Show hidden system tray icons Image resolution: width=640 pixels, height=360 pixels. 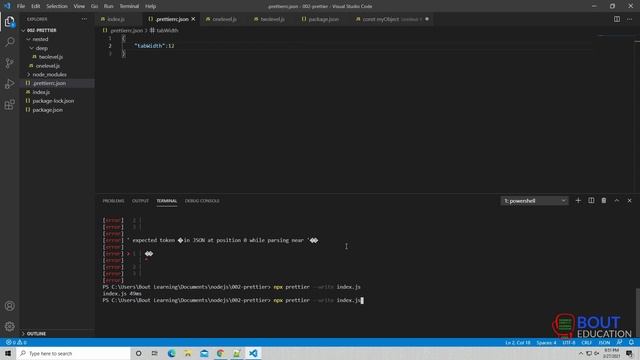(x=581, y=353)
